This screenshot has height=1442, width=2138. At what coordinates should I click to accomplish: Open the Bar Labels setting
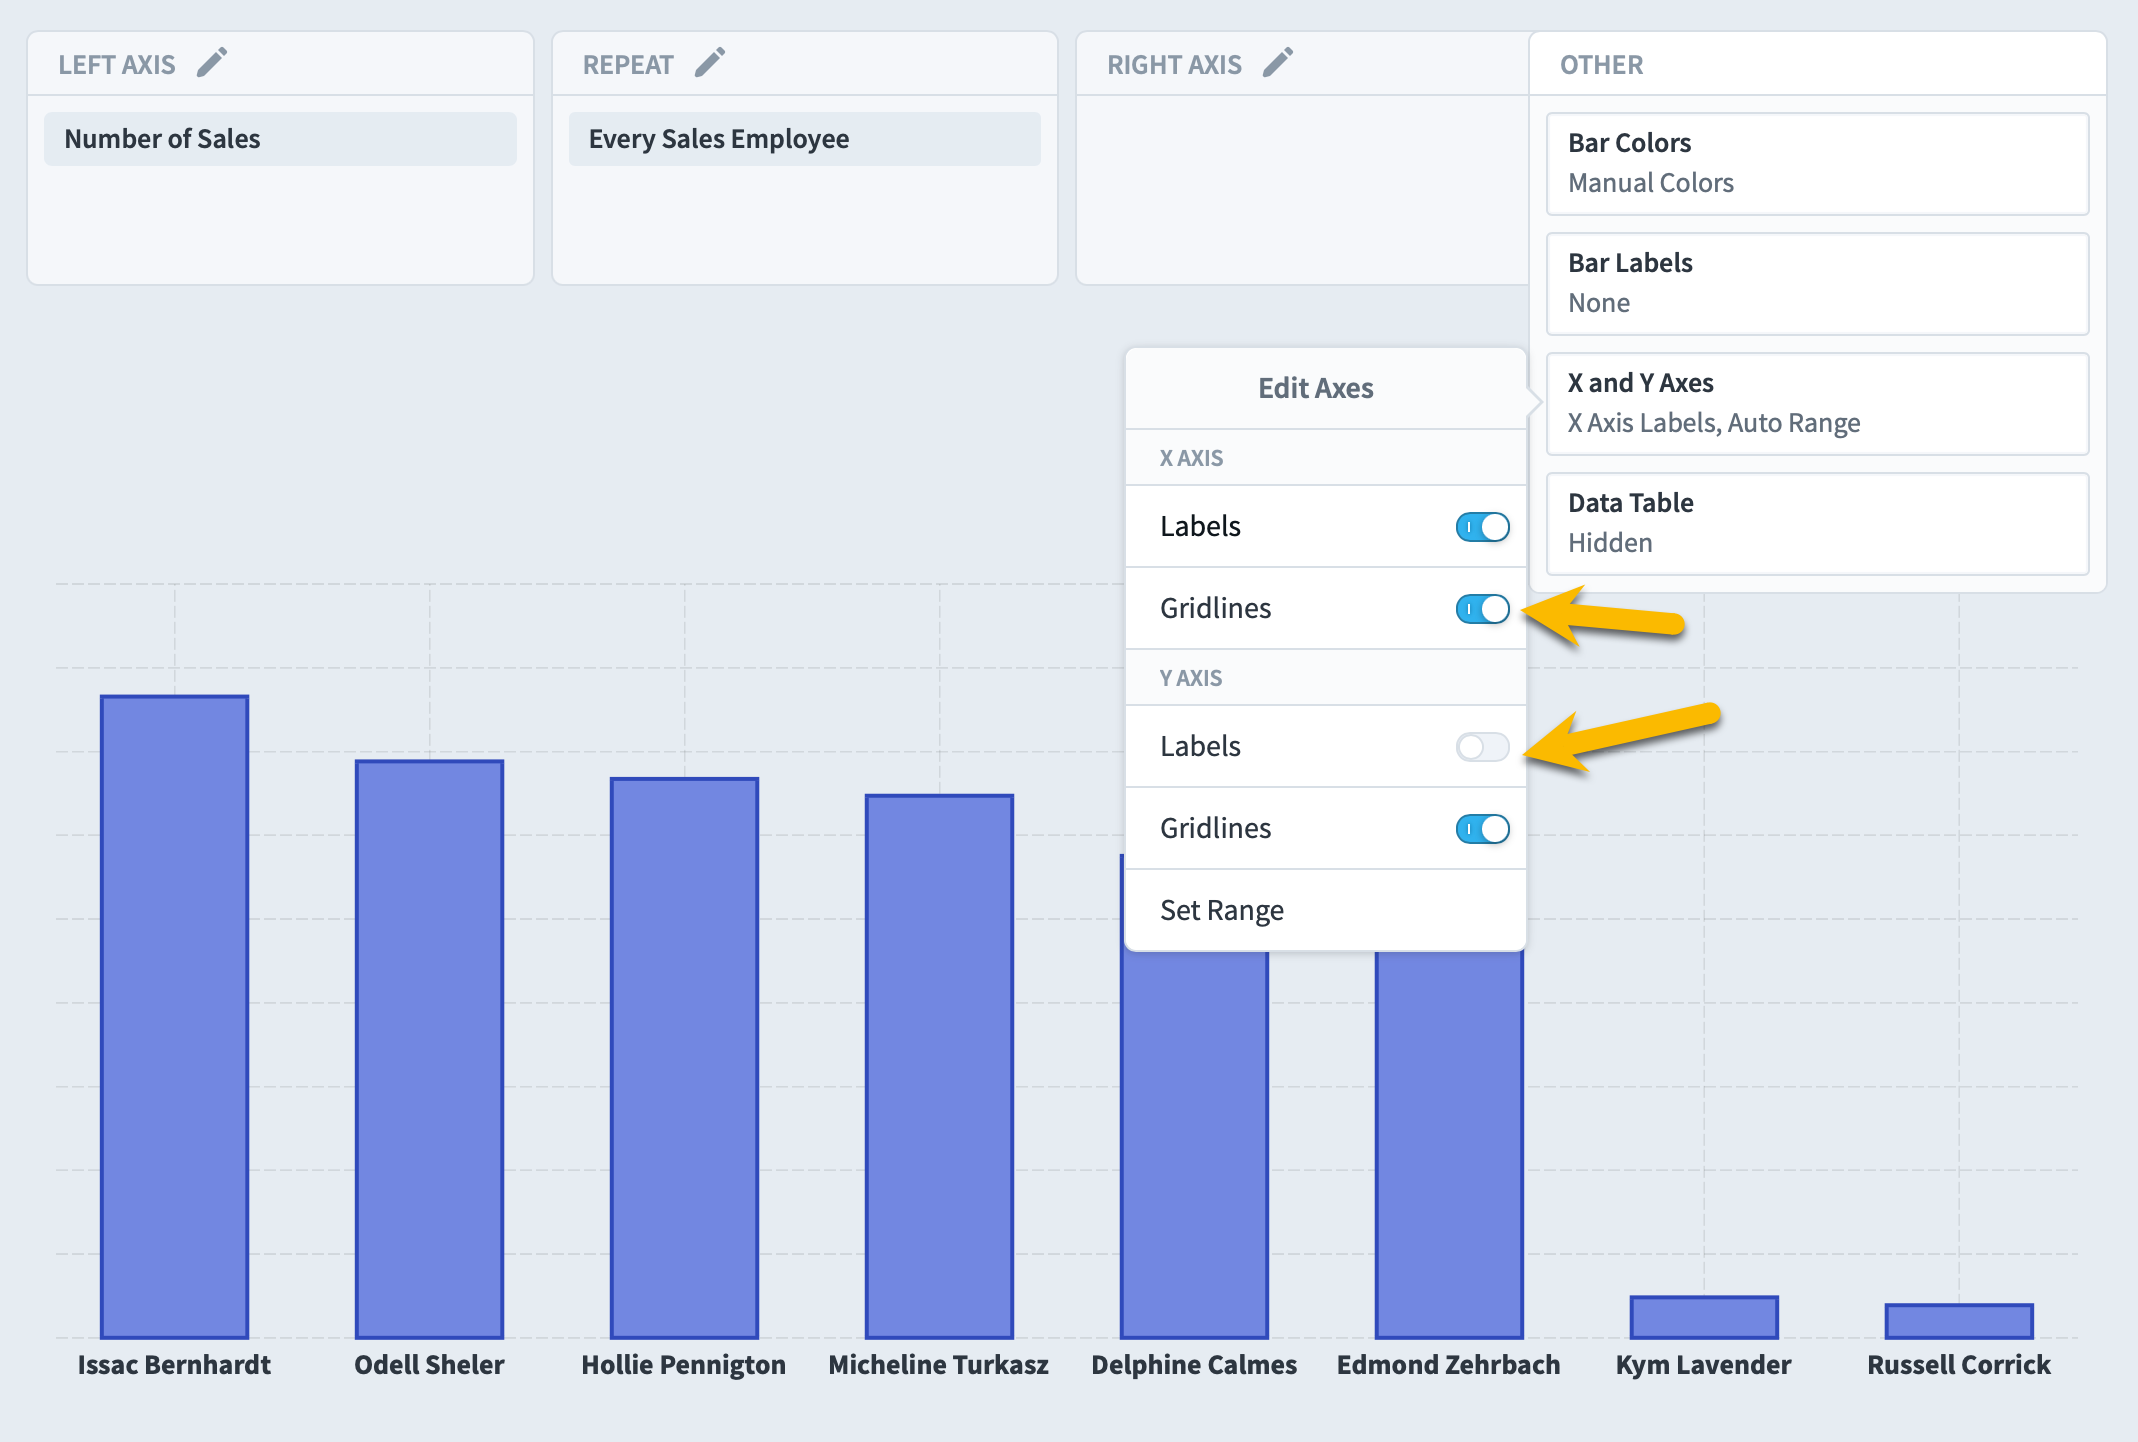click(1817, 284)
